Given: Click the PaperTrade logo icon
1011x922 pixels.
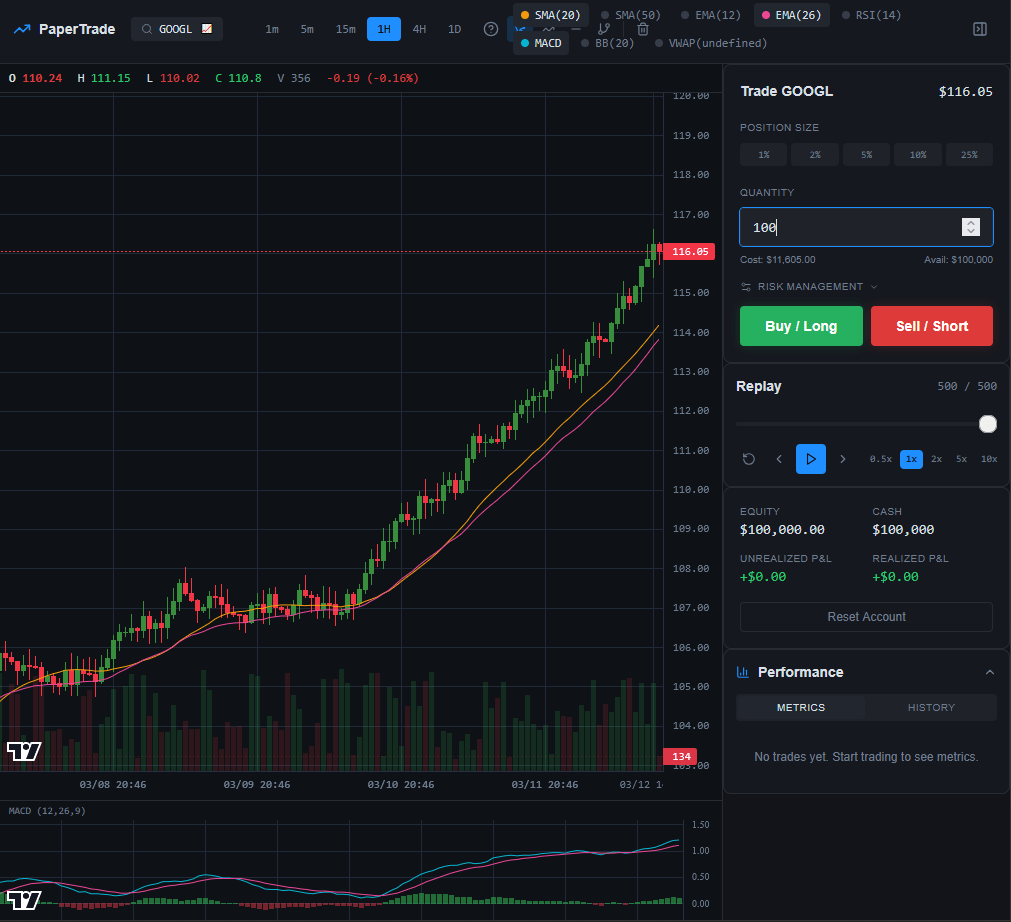Looking at the screenshot, I should [x=22, y=29].
